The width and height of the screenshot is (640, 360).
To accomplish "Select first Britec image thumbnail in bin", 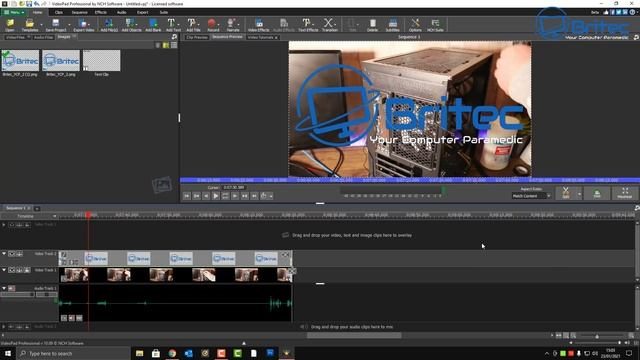I will [x=20, y=60].
